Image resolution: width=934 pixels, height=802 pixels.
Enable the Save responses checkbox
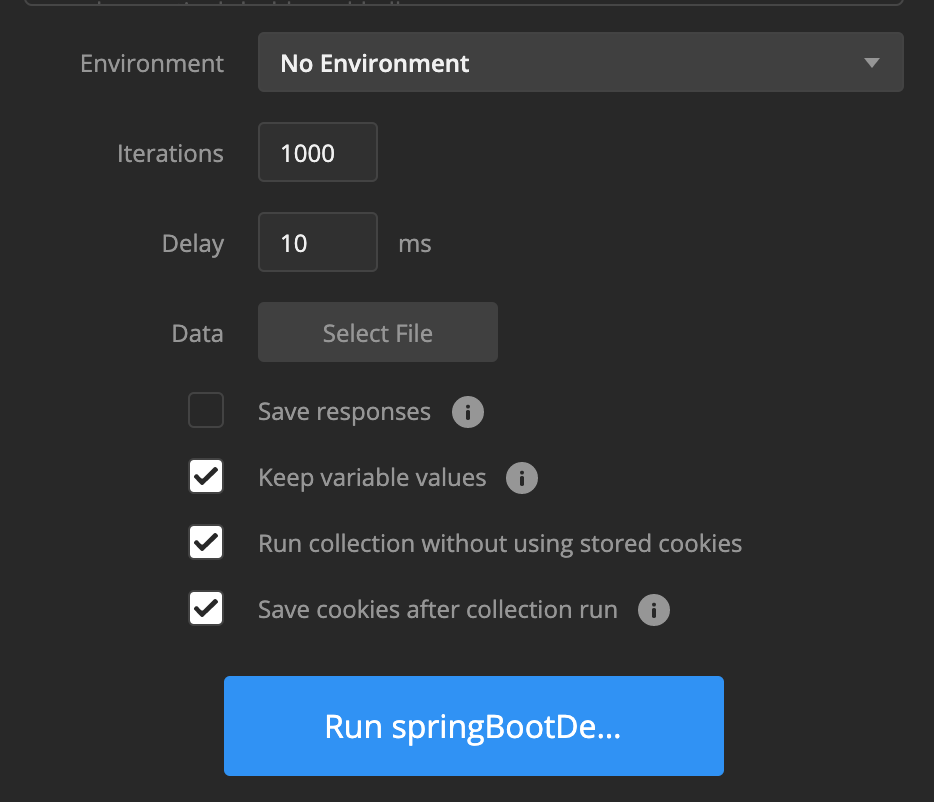206,411
